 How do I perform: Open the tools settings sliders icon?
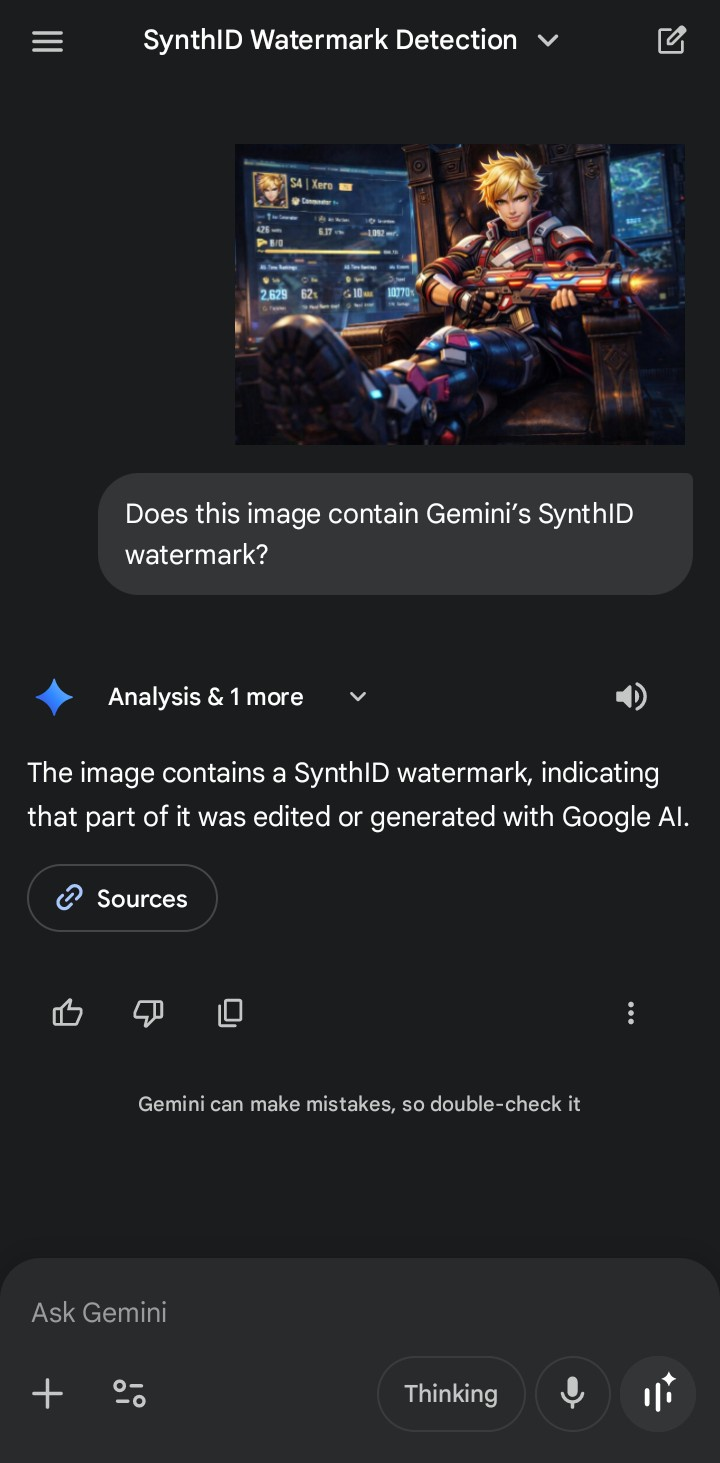tap(129, 1393)
